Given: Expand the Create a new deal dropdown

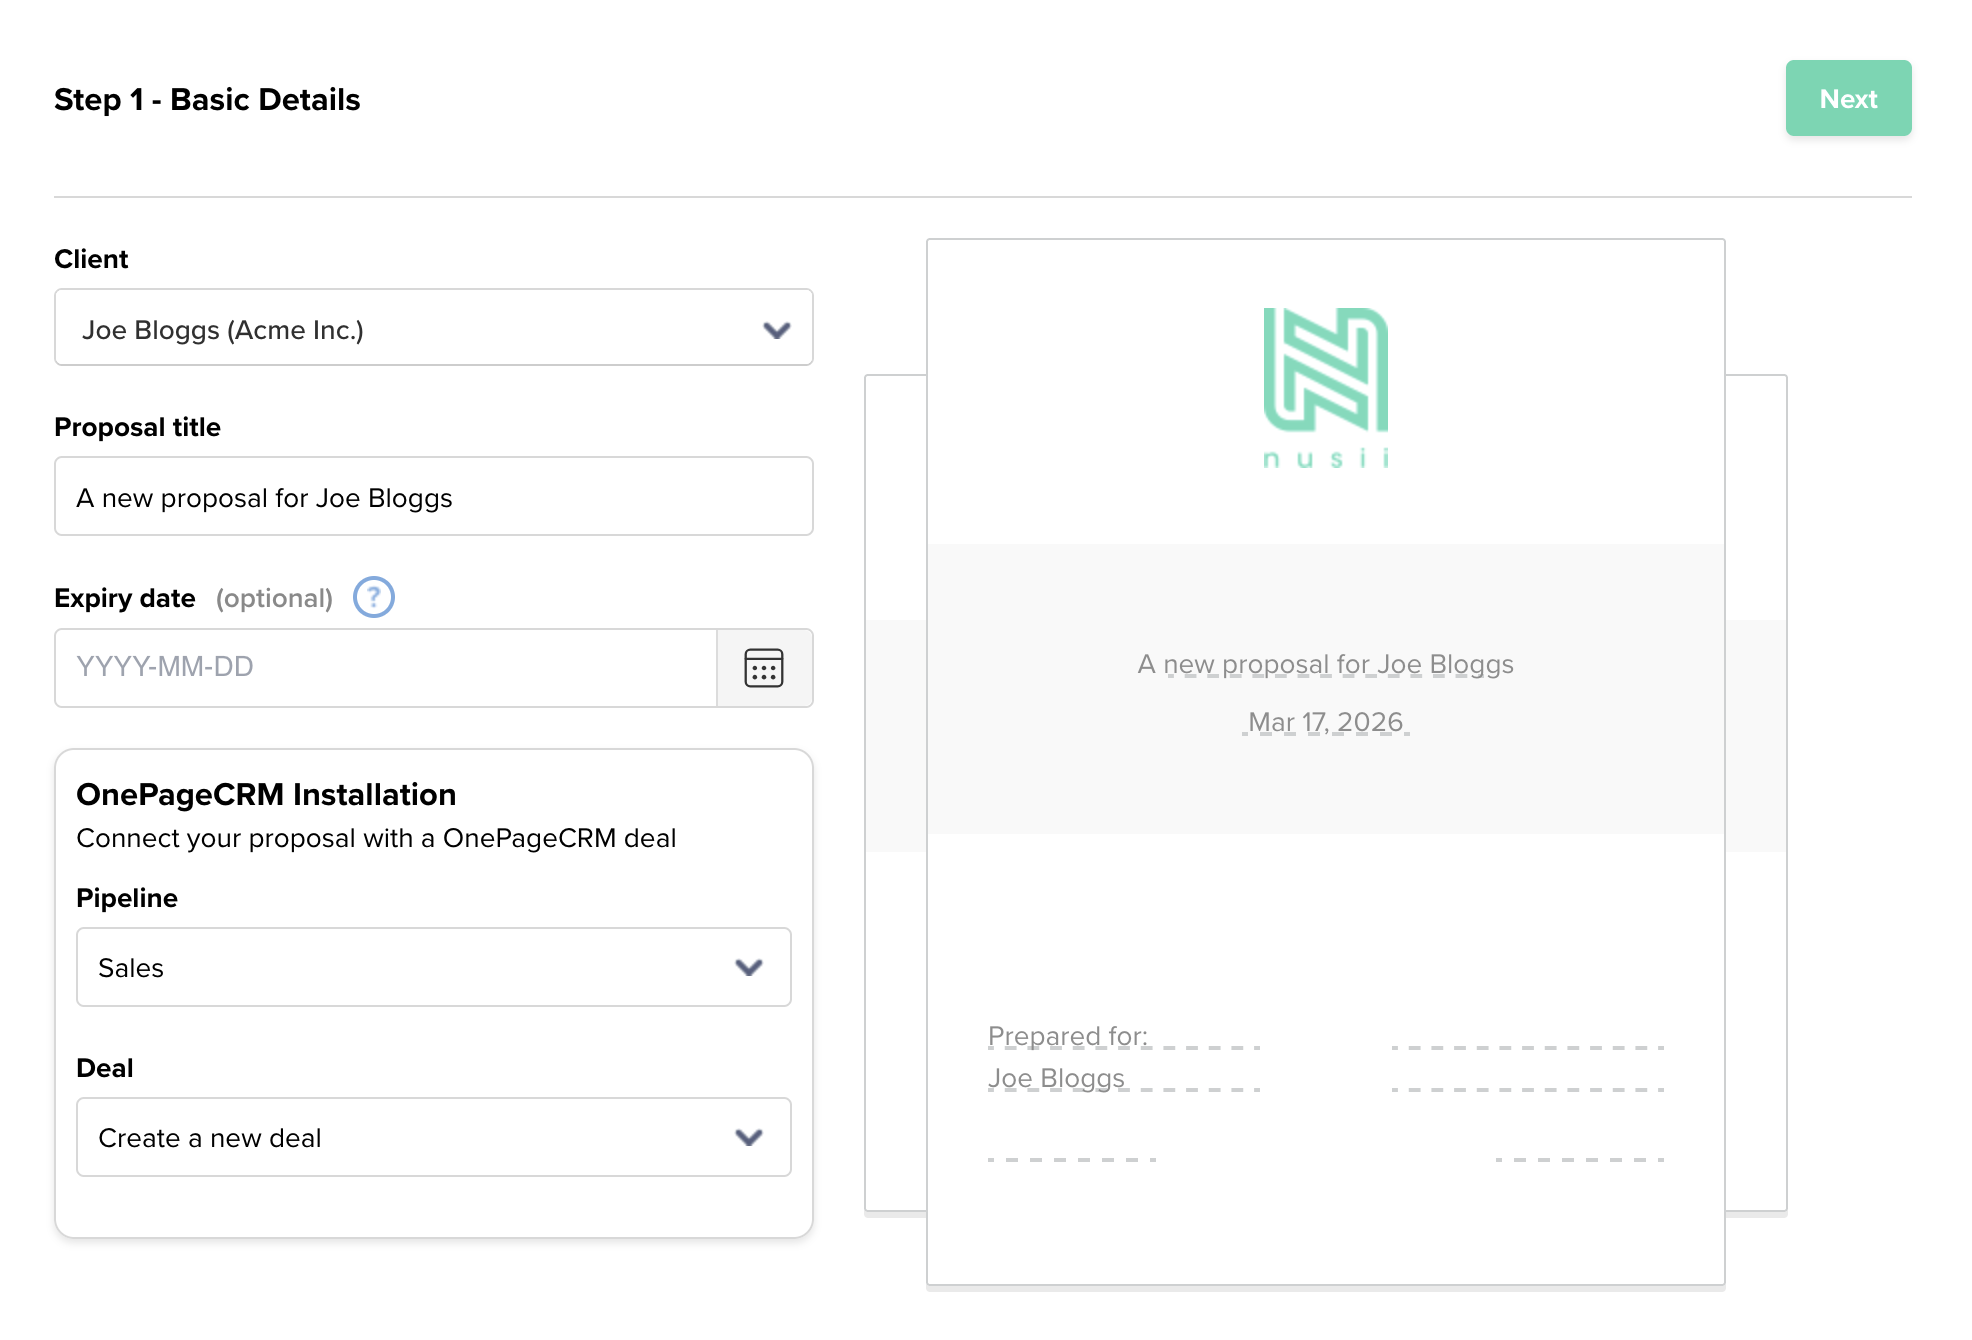Looking at the screenshot, I should [x=432, y=1137].
